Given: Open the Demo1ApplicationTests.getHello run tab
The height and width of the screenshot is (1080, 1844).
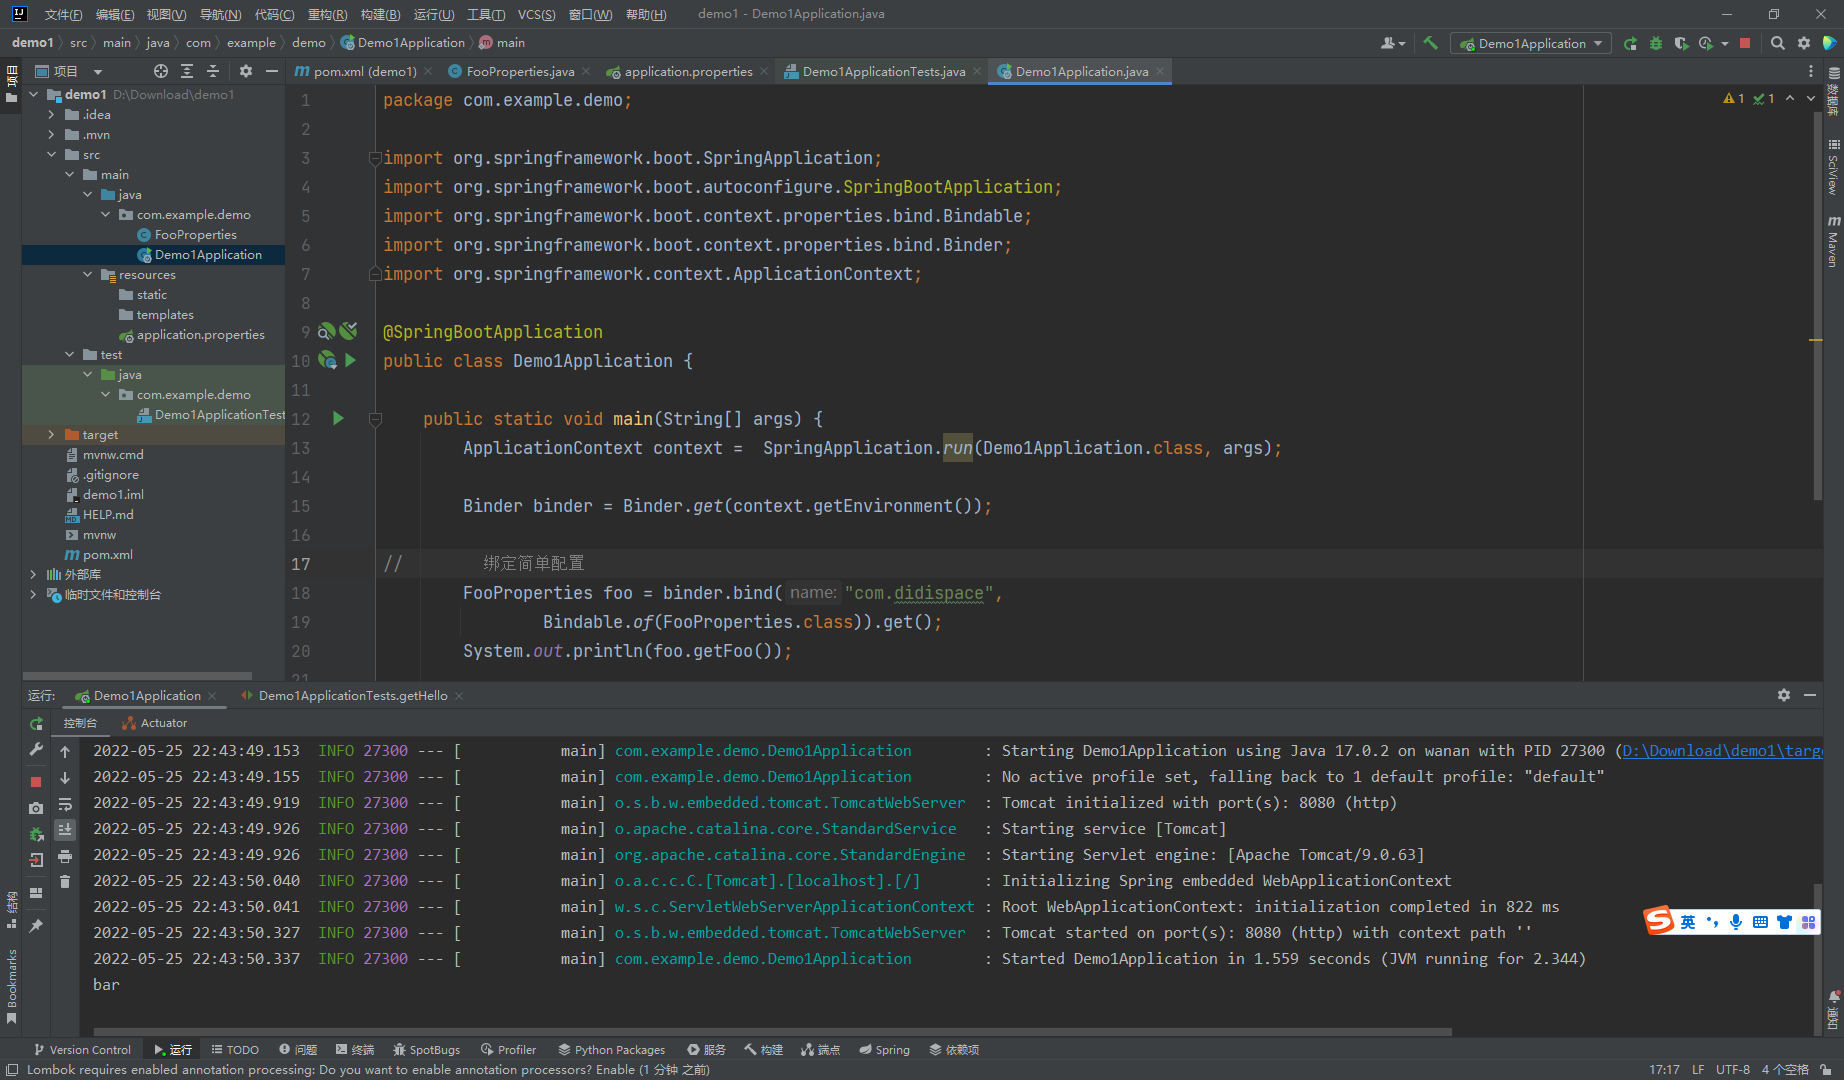Looking at the screenshot, I should 352,695.
